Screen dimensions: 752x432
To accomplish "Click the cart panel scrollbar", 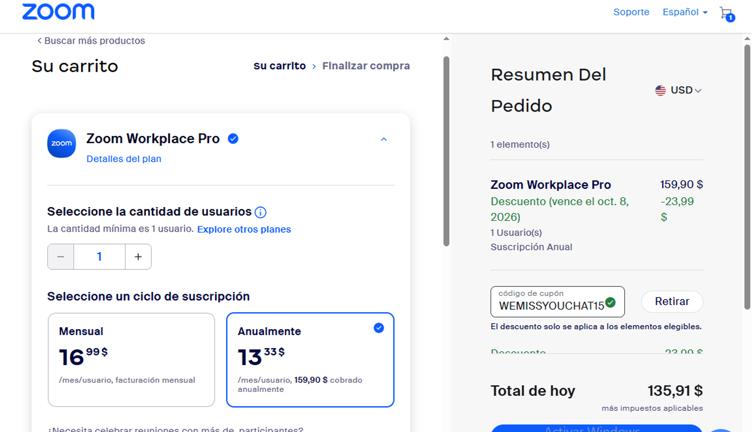I will [x=446, y=151].
